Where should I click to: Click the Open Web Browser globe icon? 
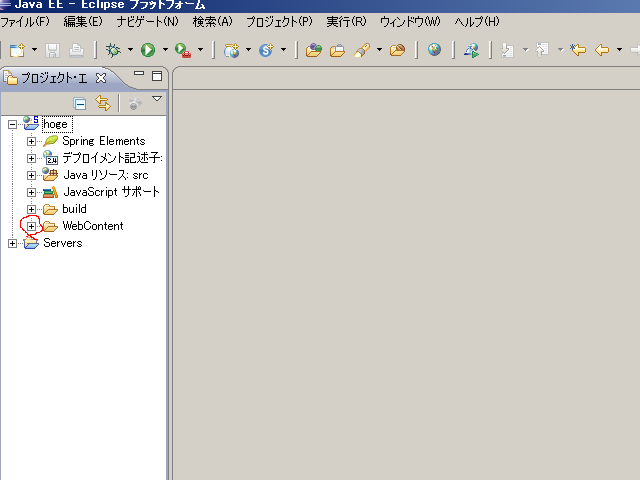(434, 50)
